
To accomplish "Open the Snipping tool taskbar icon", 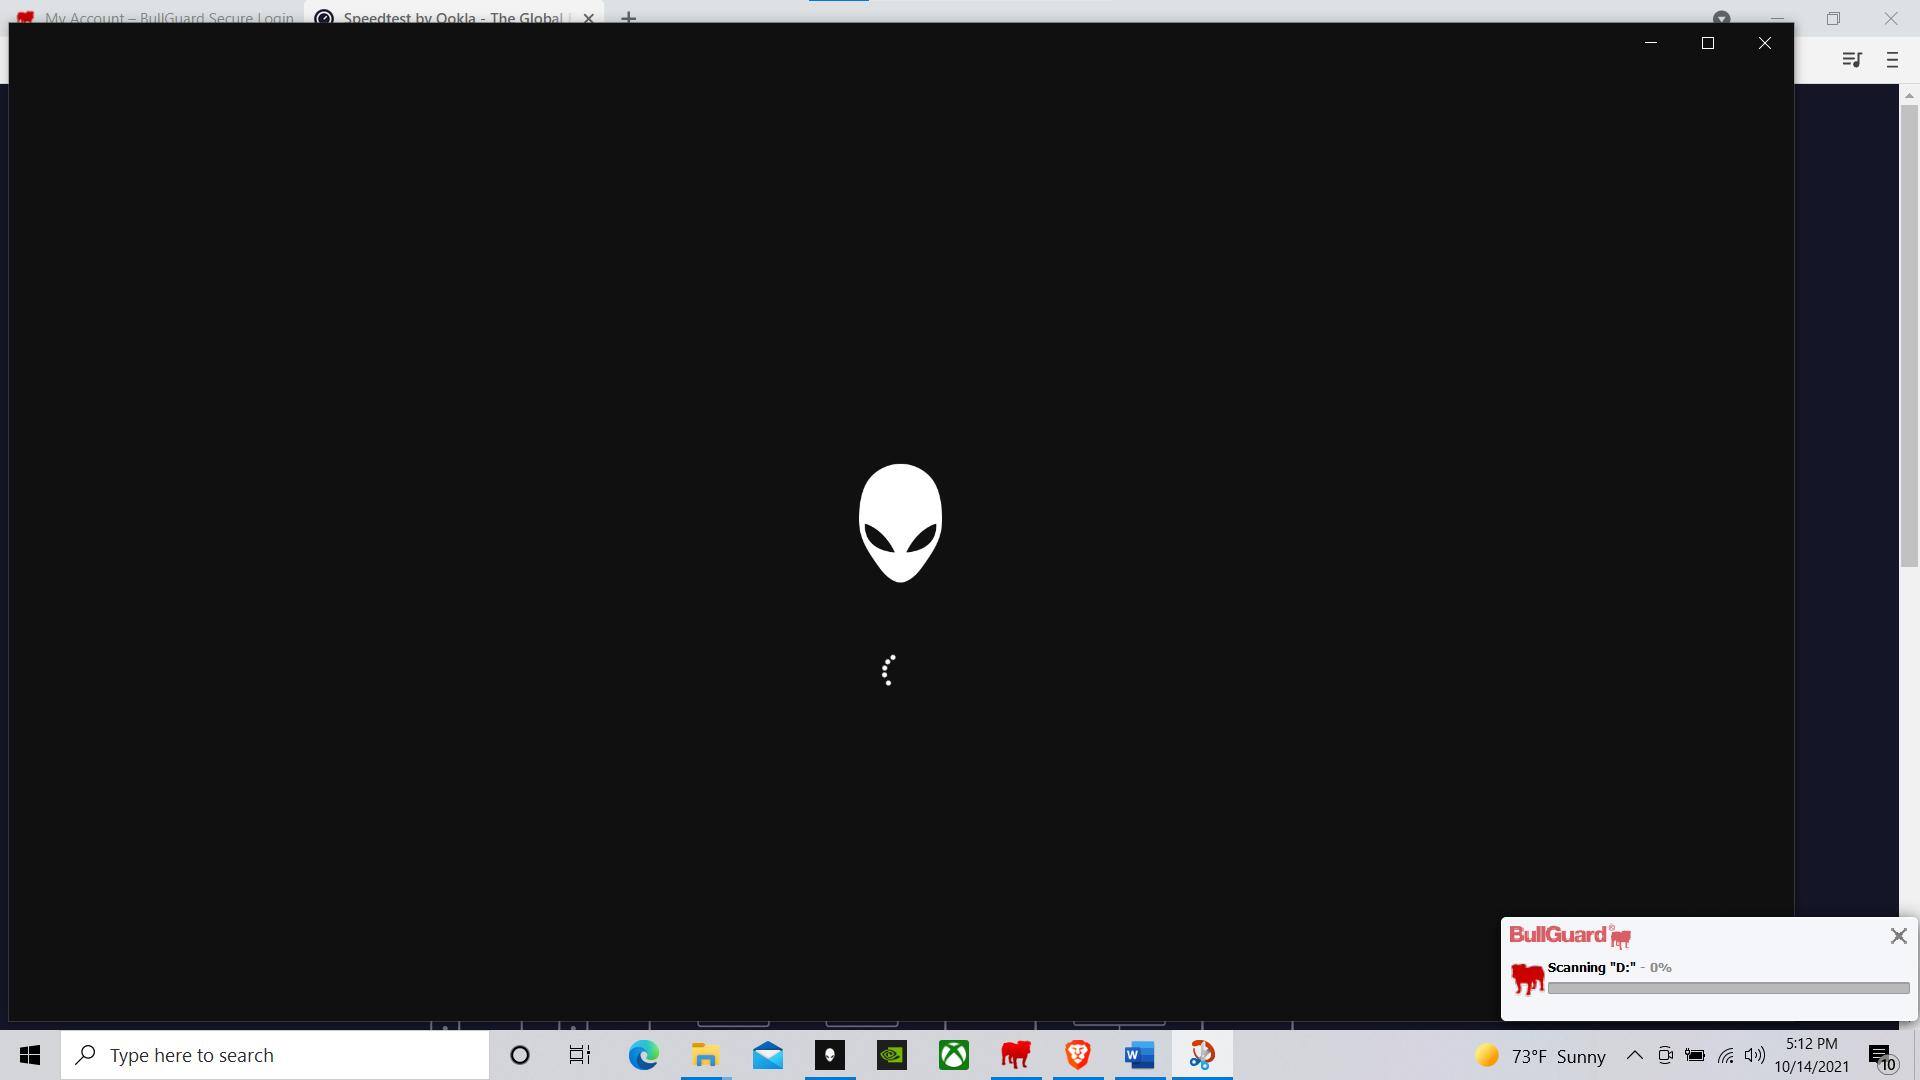I will [x=1202, y=1055].
